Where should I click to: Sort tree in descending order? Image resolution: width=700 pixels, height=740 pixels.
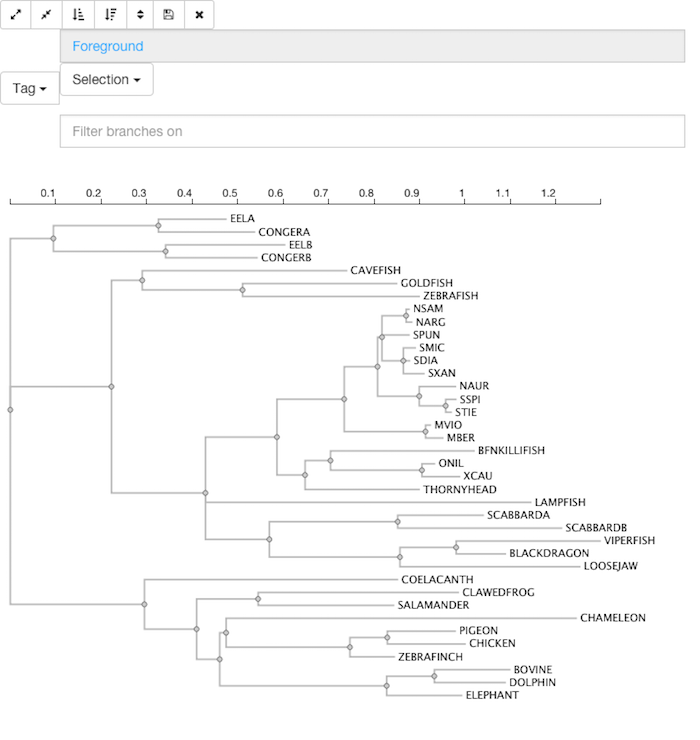110,15
